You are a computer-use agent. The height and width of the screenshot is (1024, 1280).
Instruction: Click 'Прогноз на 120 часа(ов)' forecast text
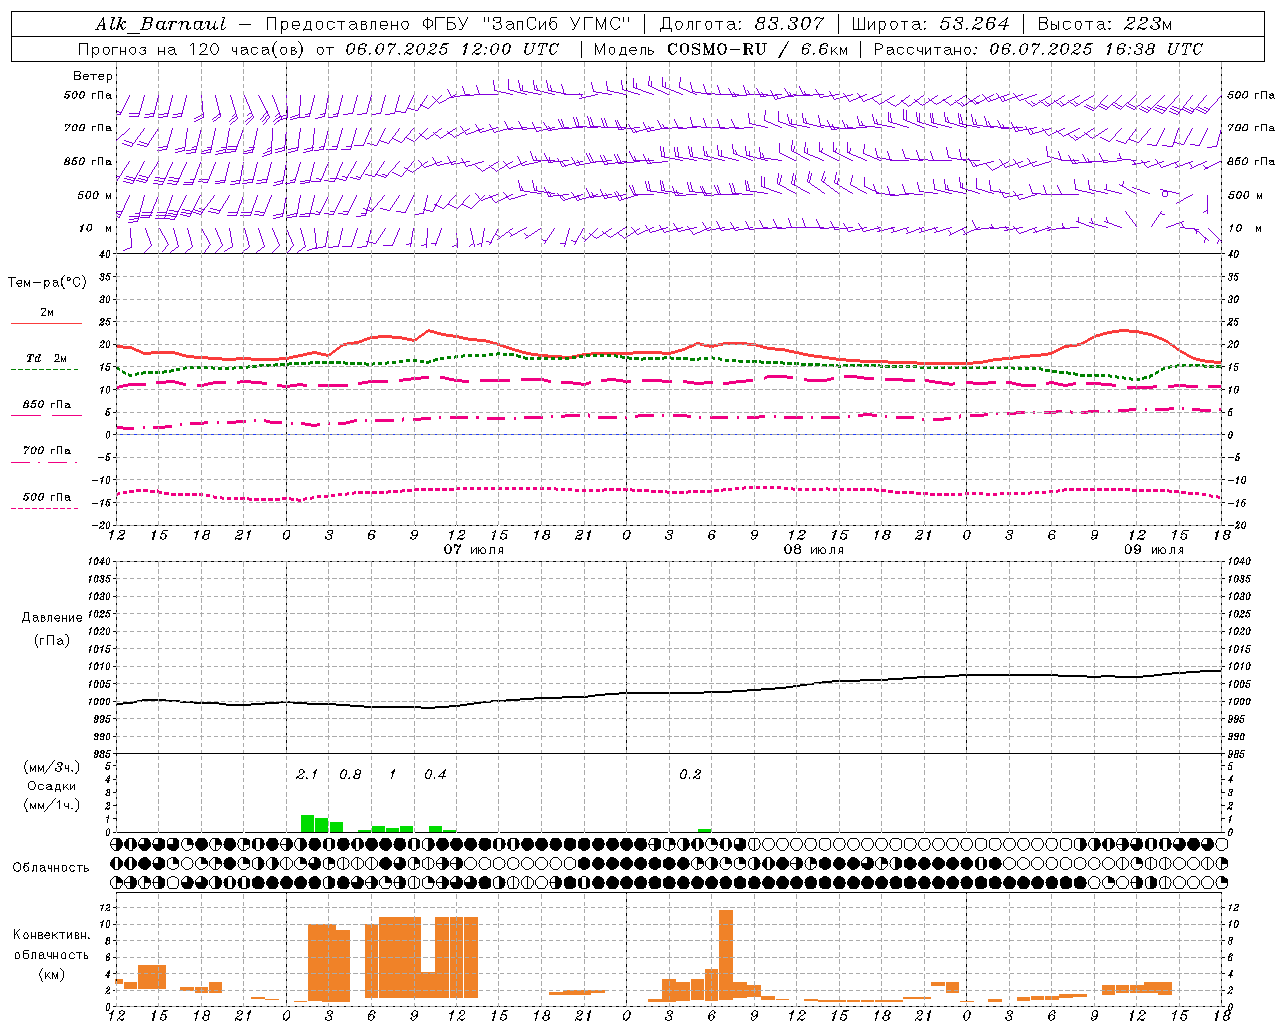coord(193,49)
